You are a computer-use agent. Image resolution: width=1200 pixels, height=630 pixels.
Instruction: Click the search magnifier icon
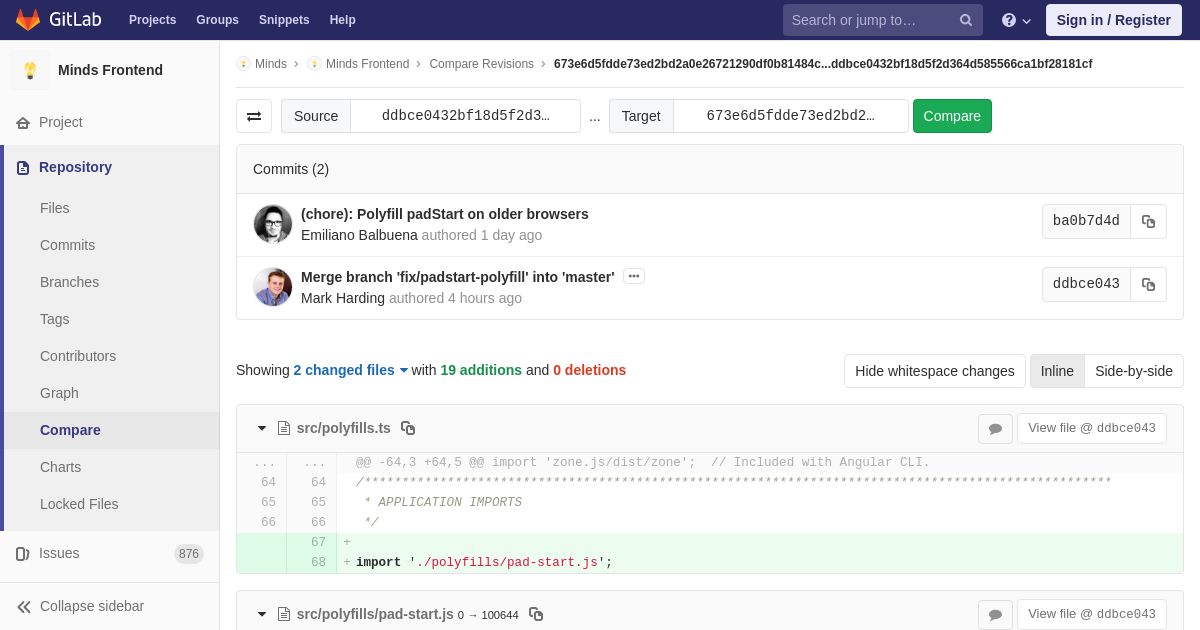[x=966, y=20]
